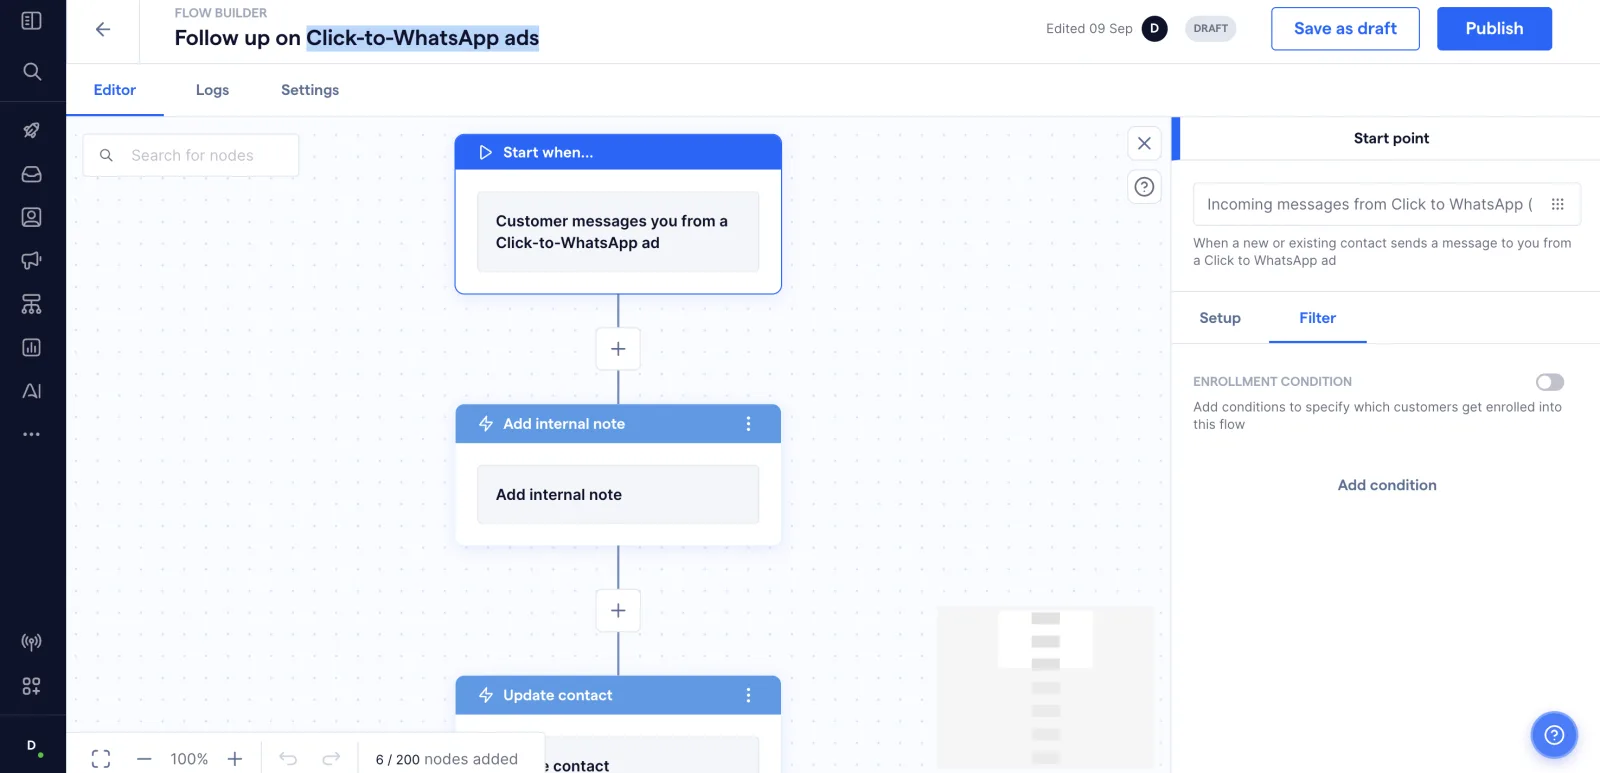Viewport: 1600px width, 773px height.
Task: Switch to the Settings tab
Action: pyautogui.click(x=310, y=90)
